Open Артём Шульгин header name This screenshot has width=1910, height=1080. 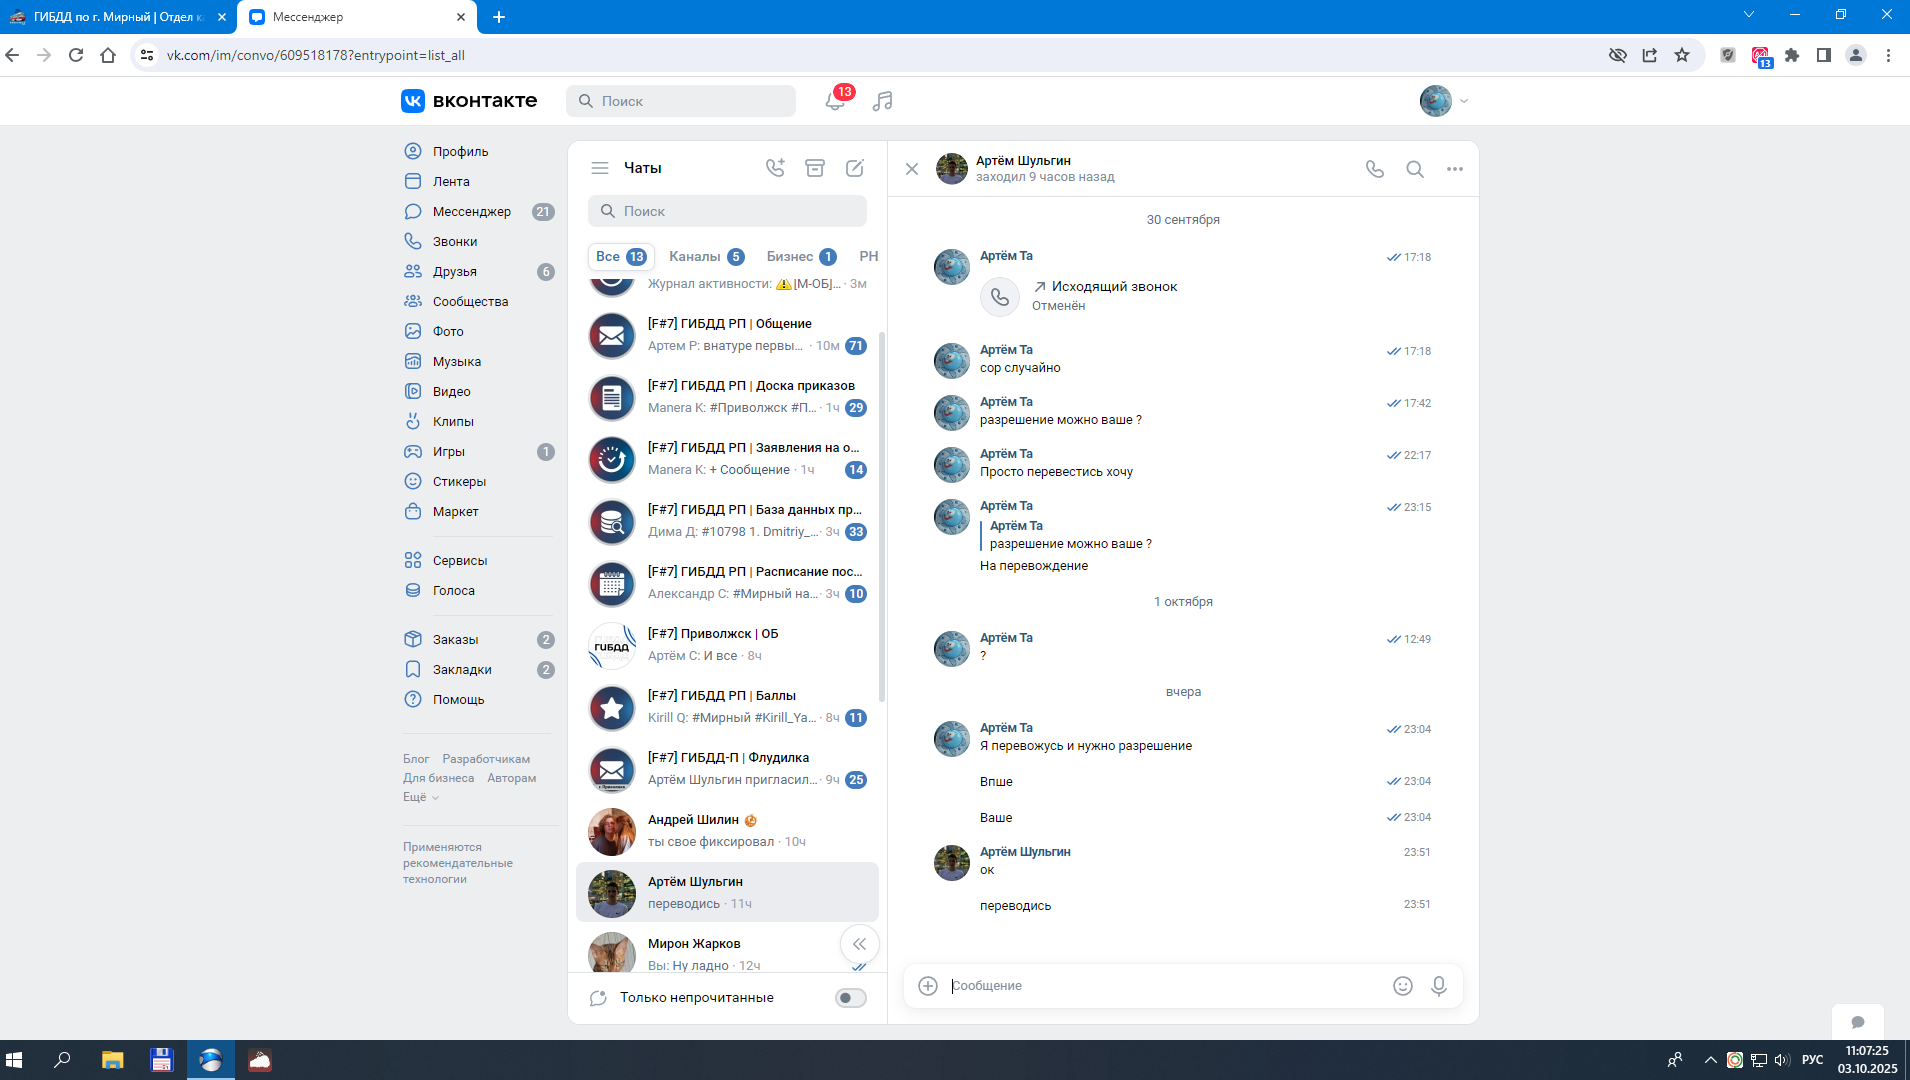tap(1023, 161)
